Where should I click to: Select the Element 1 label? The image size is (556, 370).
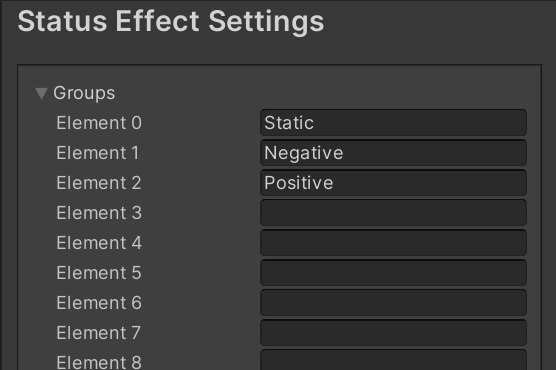tap(98, 153)
